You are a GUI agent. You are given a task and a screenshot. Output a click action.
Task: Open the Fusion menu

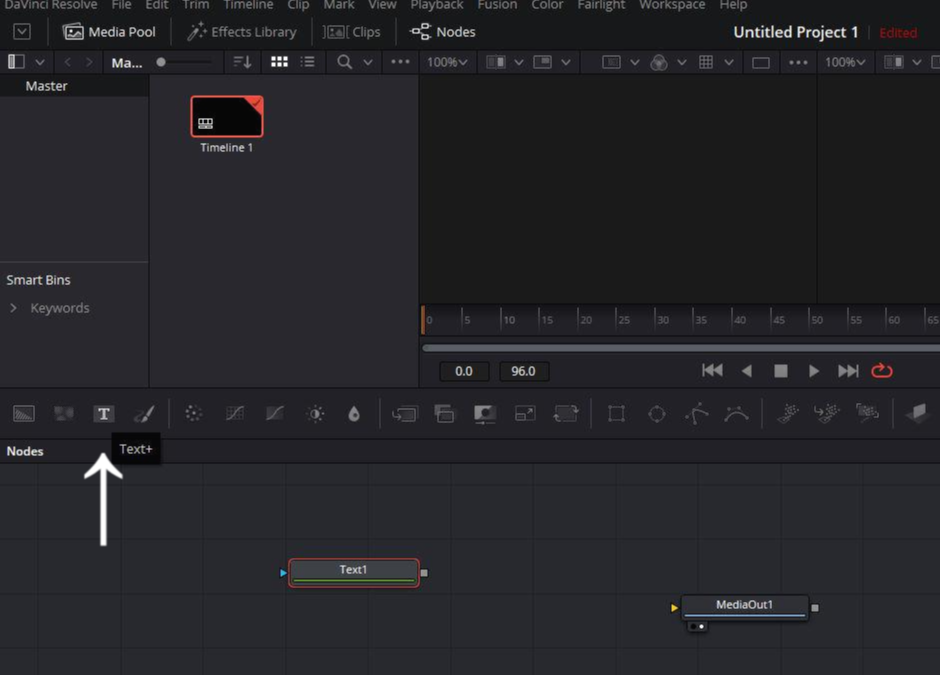coord(497,5)
